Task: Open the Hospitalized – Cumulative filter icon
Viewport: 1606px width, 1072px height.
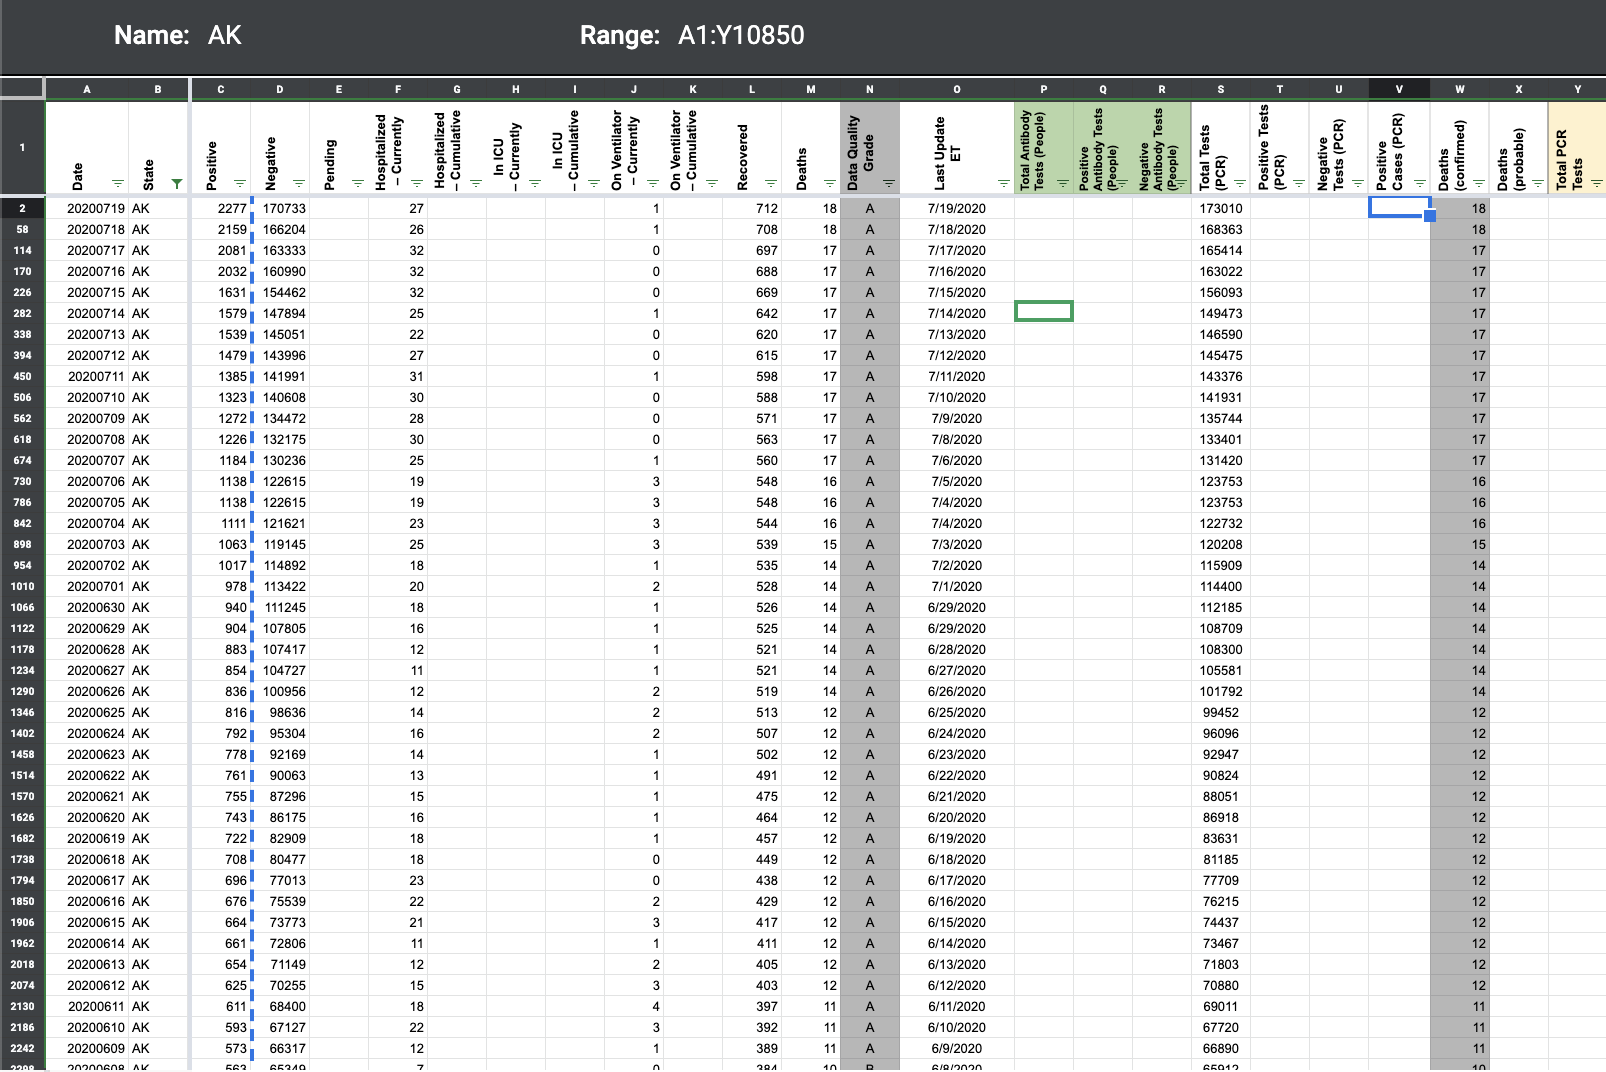Action: [x=476, y=183]
